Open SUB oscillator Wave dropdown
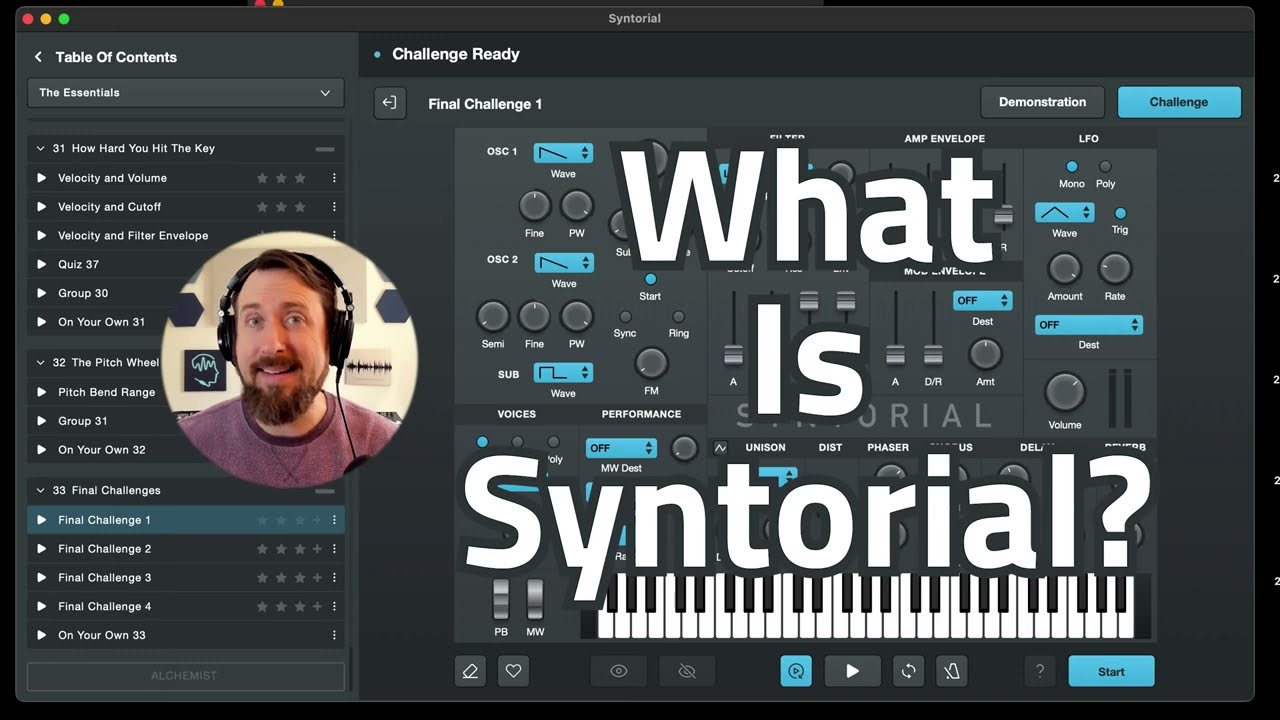This screenshot has width=1280, height=720. click(x=563, y=373)
